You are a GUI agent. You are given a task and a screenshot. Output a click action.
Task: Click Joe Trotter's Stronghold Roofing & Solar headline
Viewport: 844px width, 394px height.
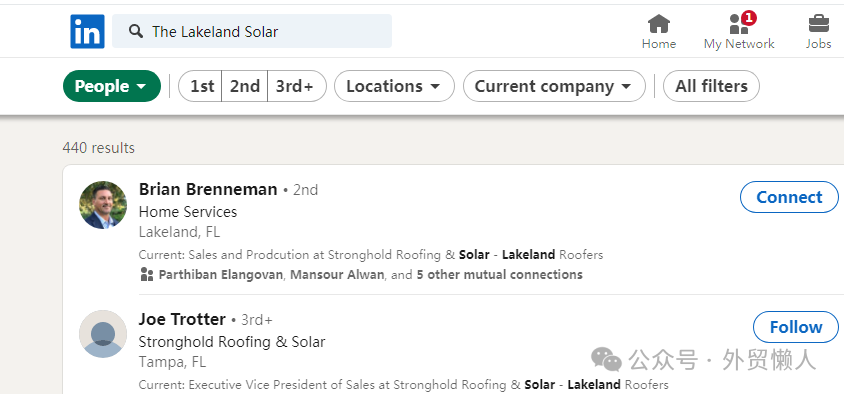pos(232,342)
